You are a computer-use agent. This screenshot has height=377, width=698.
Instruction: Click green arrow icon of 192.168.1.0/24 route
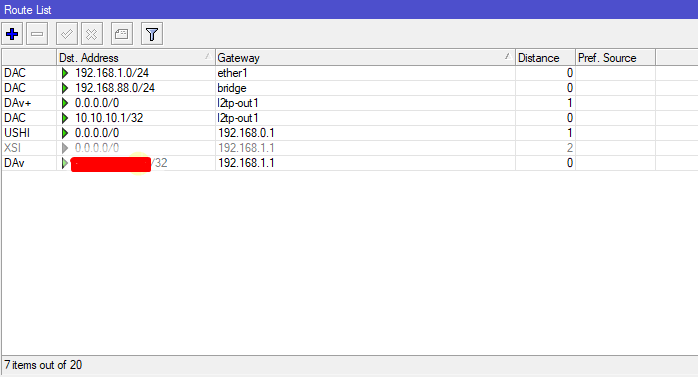click(65, 73)
